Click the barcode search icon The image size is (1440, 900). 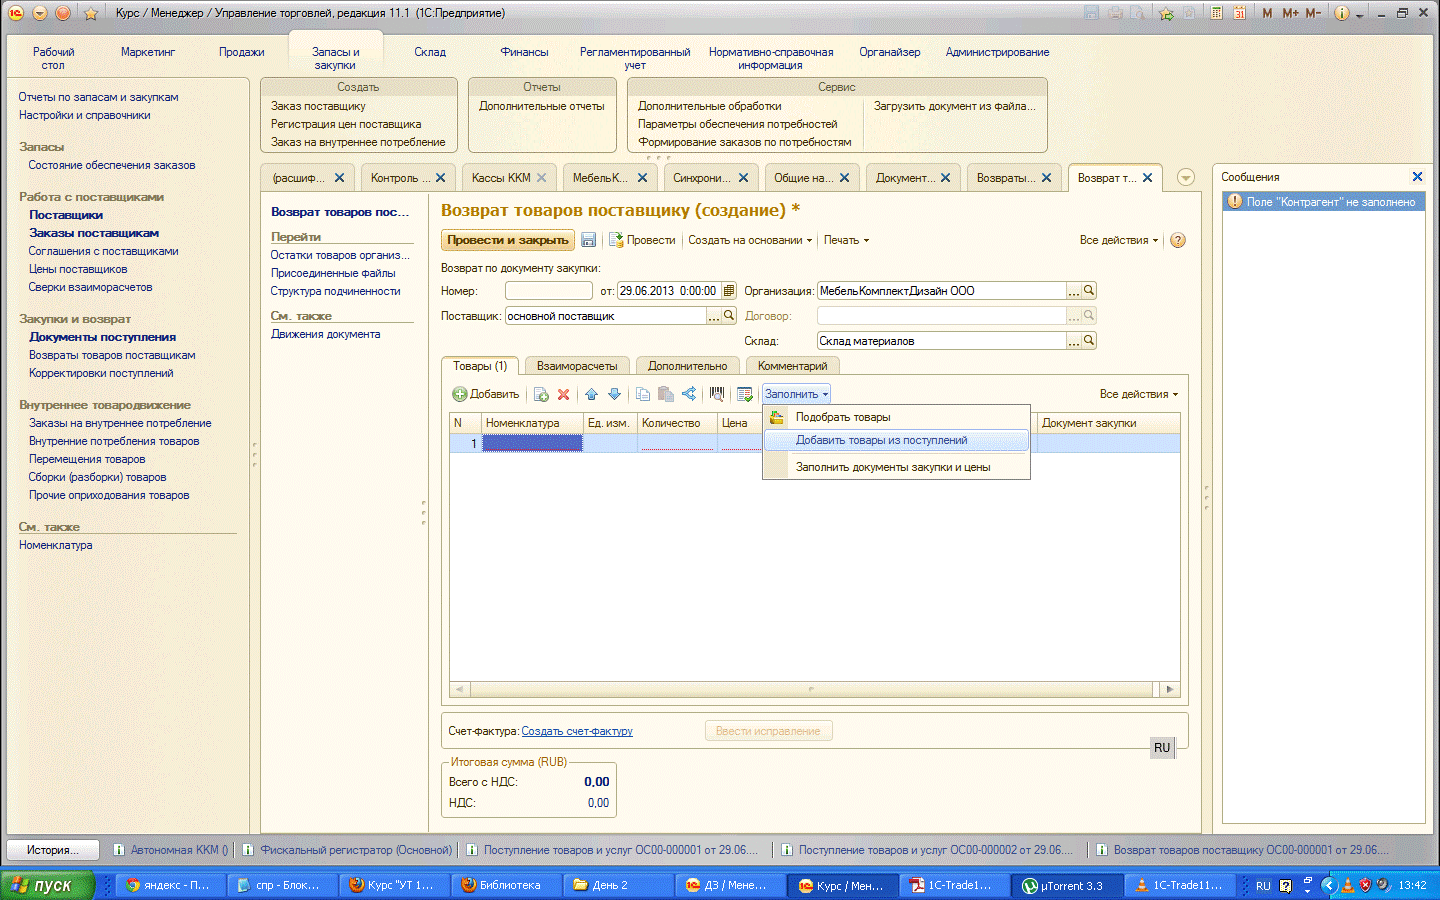pyautogui.click(x=717, y=394)
